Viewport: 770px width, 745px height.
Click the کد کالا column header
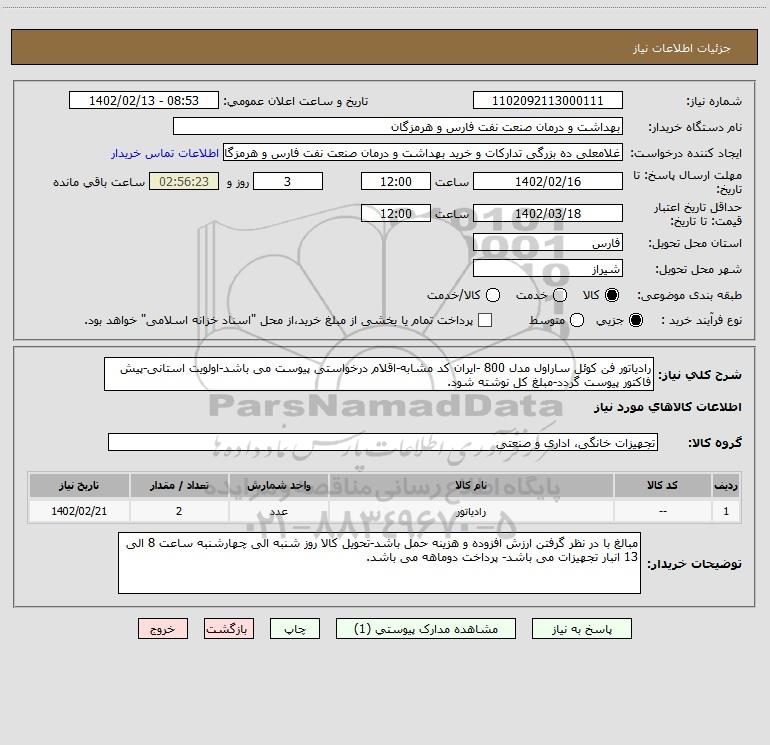(x=662, y=485)
